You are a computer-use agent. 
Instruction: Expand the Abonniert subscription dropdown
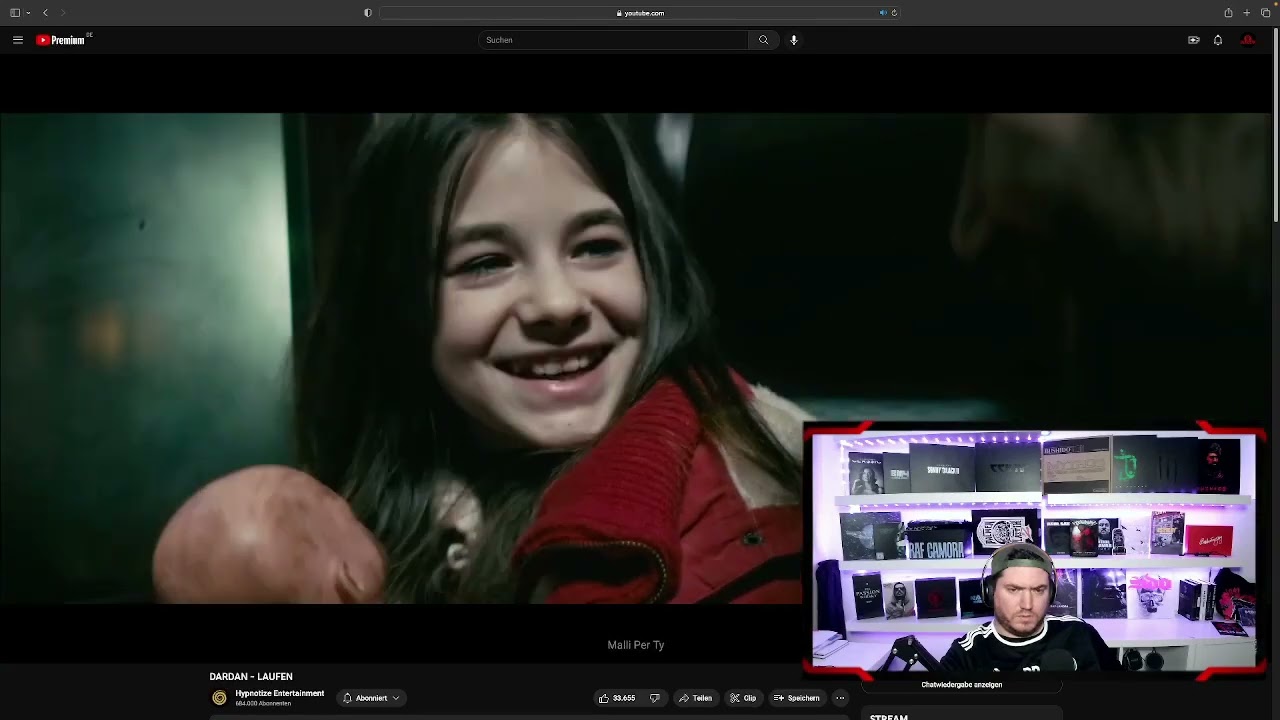pos(371,698)
